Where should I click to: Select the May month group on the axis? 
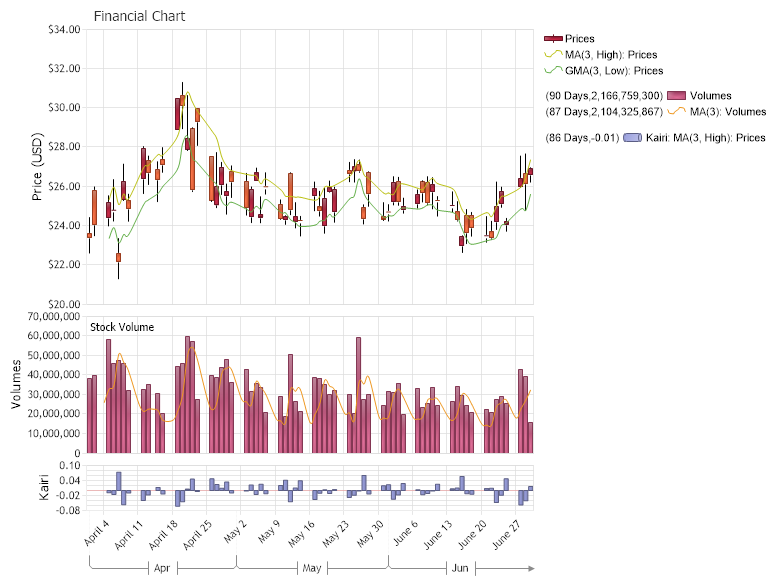point(312,568)
